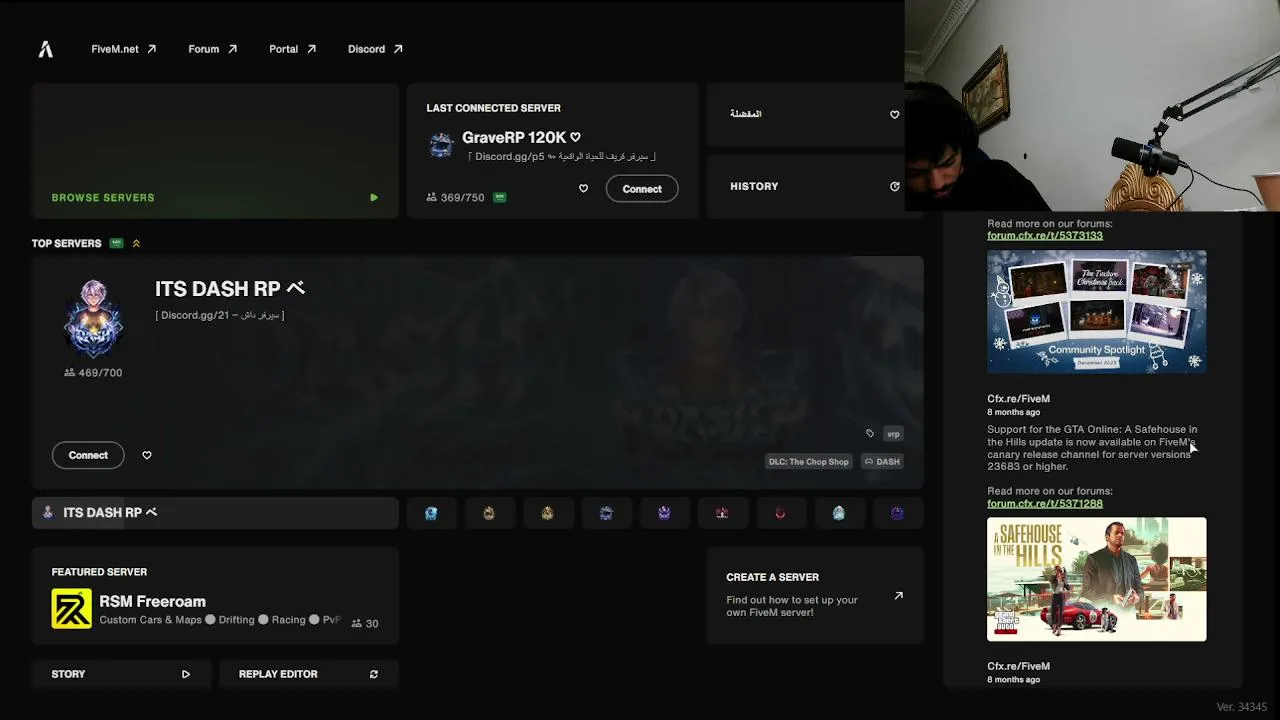
Task: Click the 369/750 player count
Action: click(455, 198)
